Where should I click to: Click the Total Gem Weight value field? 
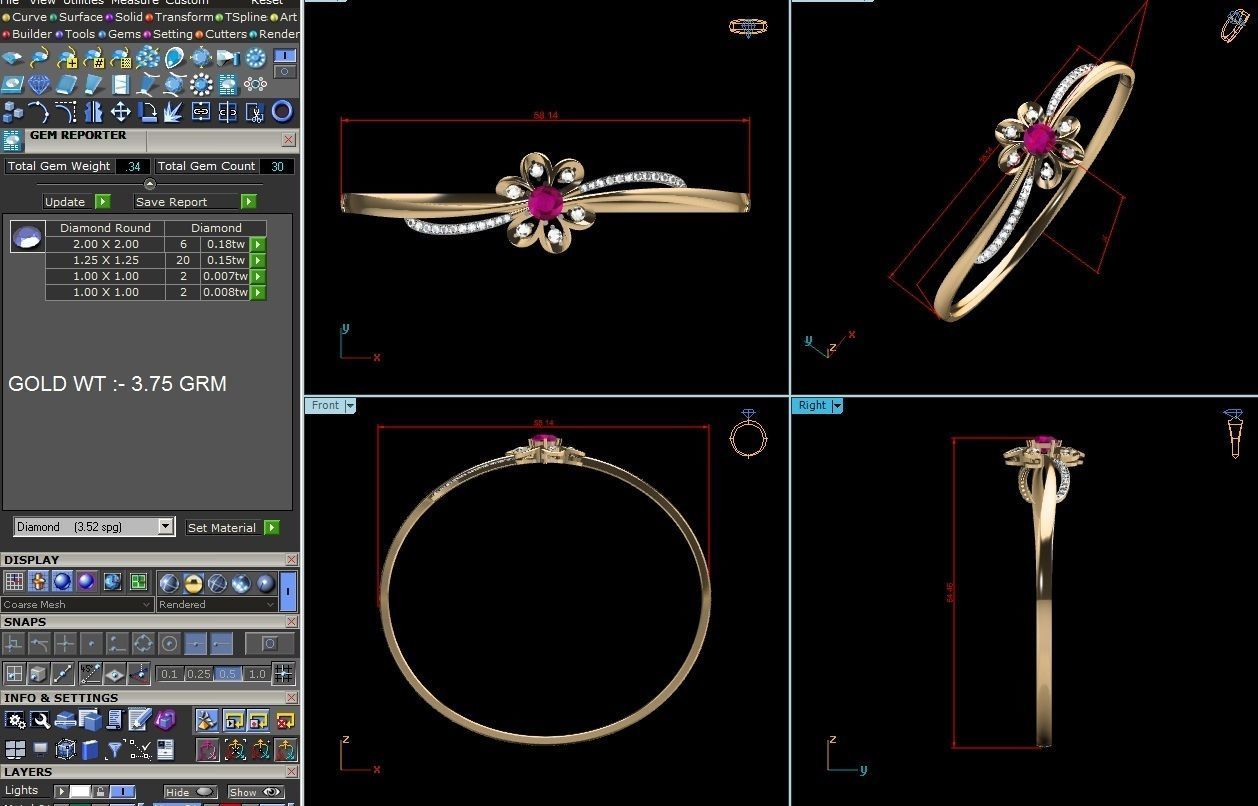point(132,167)
